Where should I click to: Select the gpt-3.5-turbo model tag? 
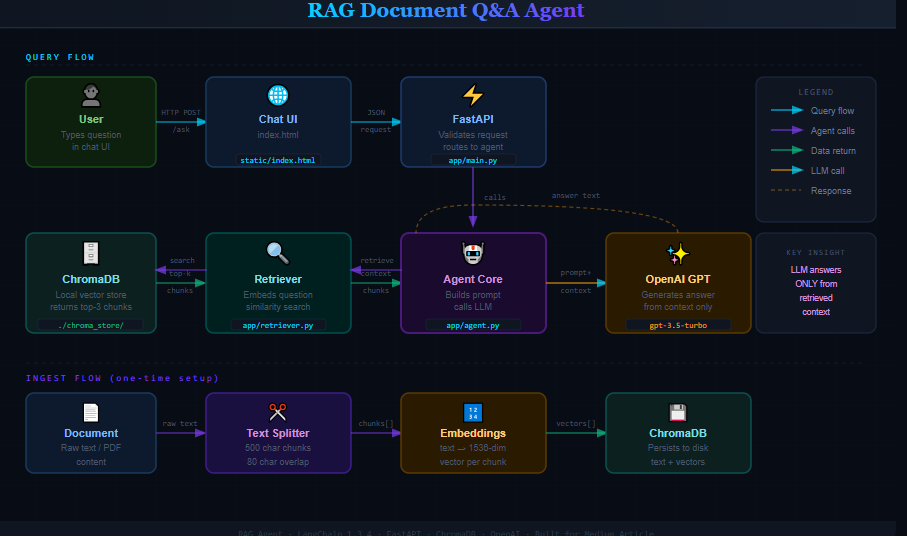click(678, 325)
